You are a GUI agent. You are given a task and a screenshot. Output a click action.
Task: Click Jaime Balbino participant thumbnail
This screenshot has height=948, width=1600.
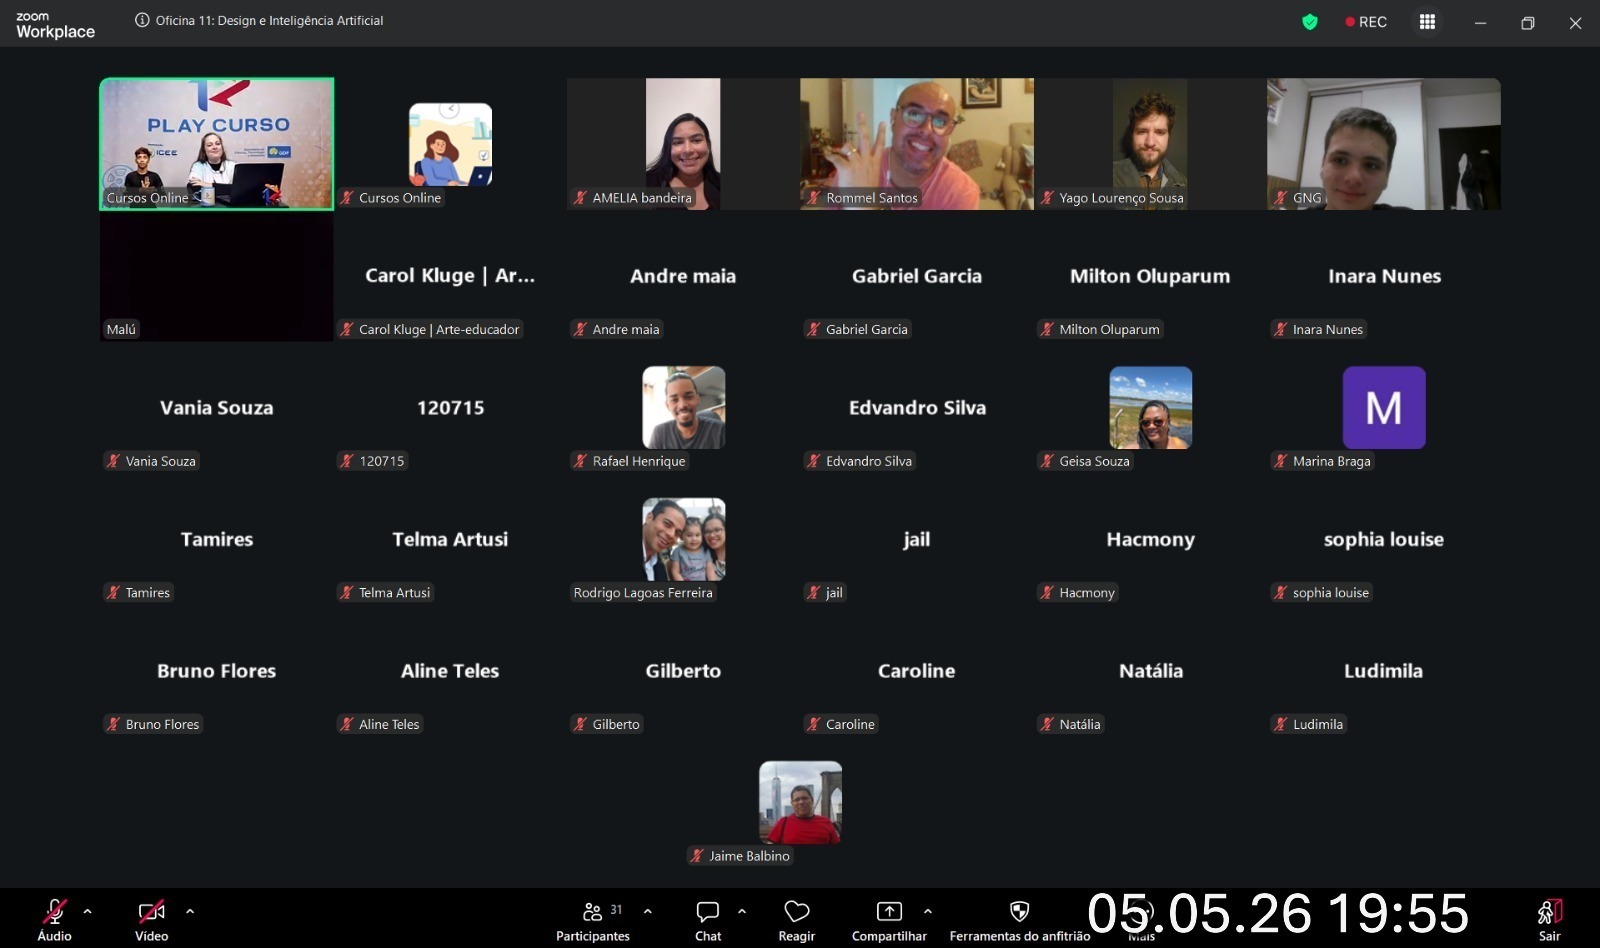pyautogui.click(x=800, y=802)
